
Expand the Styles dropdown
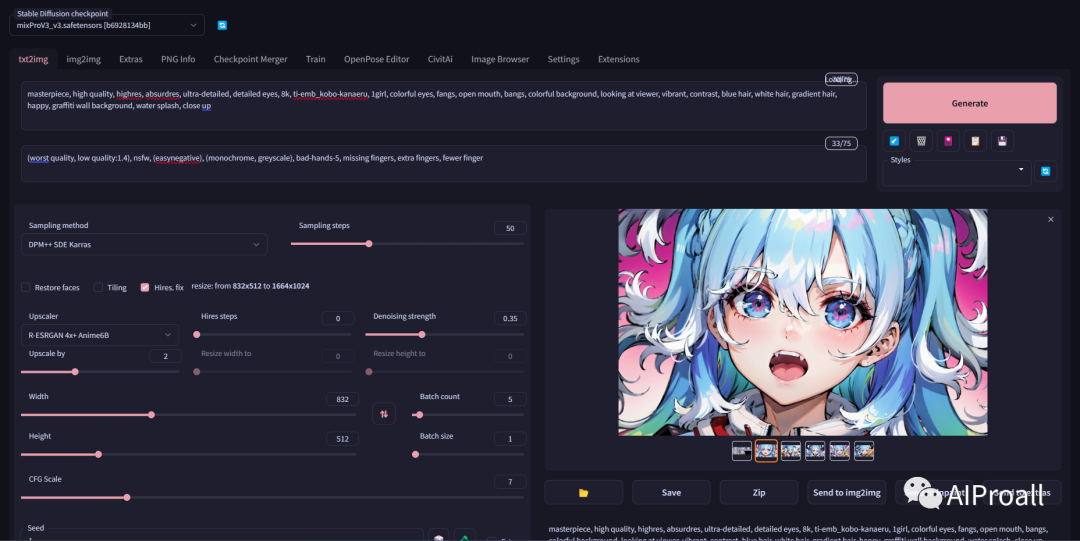pyautogui.click(x=957, y=172)
